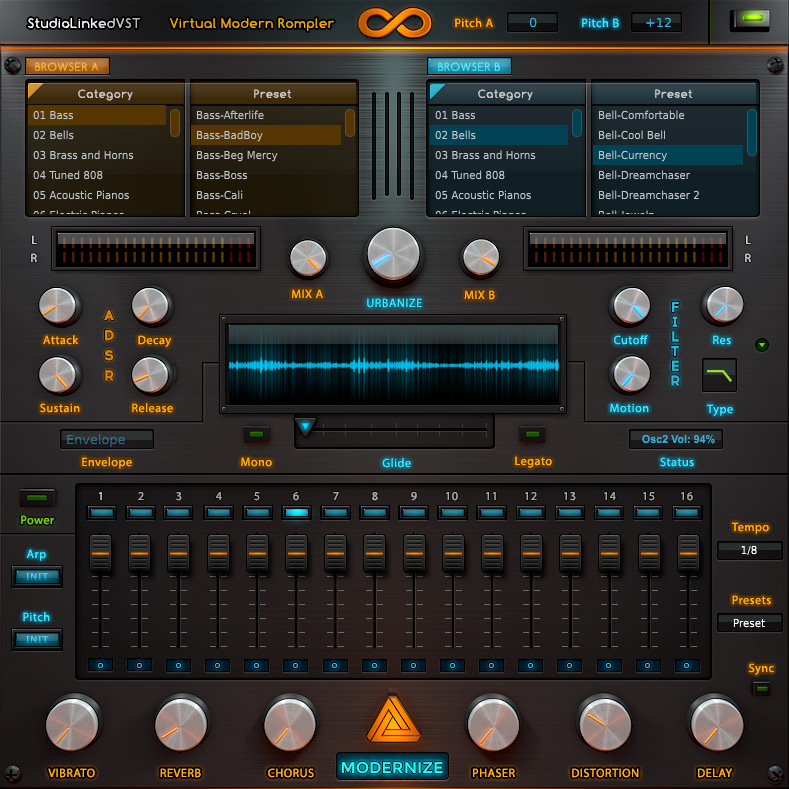The image size is (789, 789).
Task: Toggle the Legato switch
Action: (532, 434)
